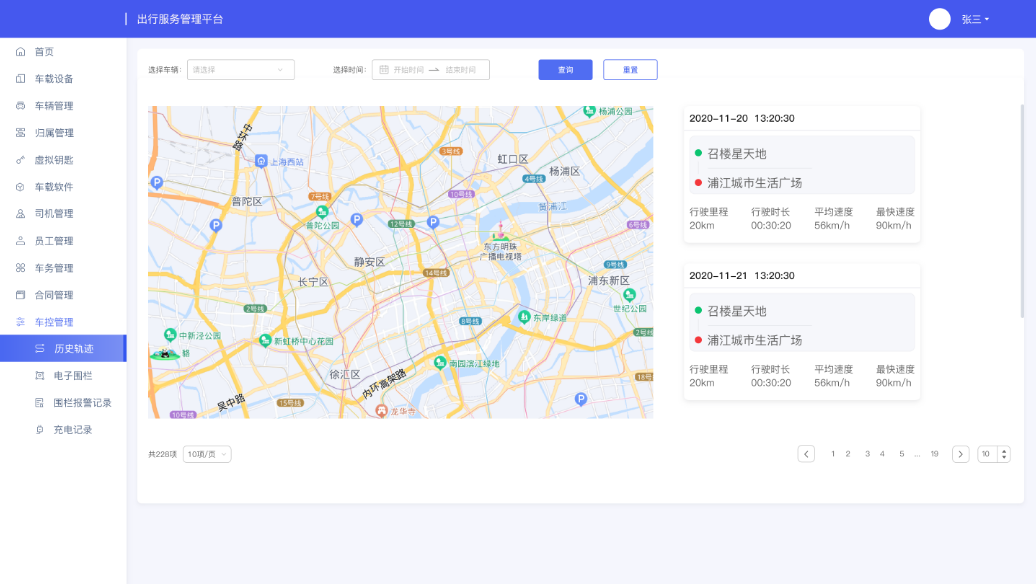Click the 重置 reset button
The width and height of the screenshot is (1036, 584).
pyautogui.click(x=630, y=69)
